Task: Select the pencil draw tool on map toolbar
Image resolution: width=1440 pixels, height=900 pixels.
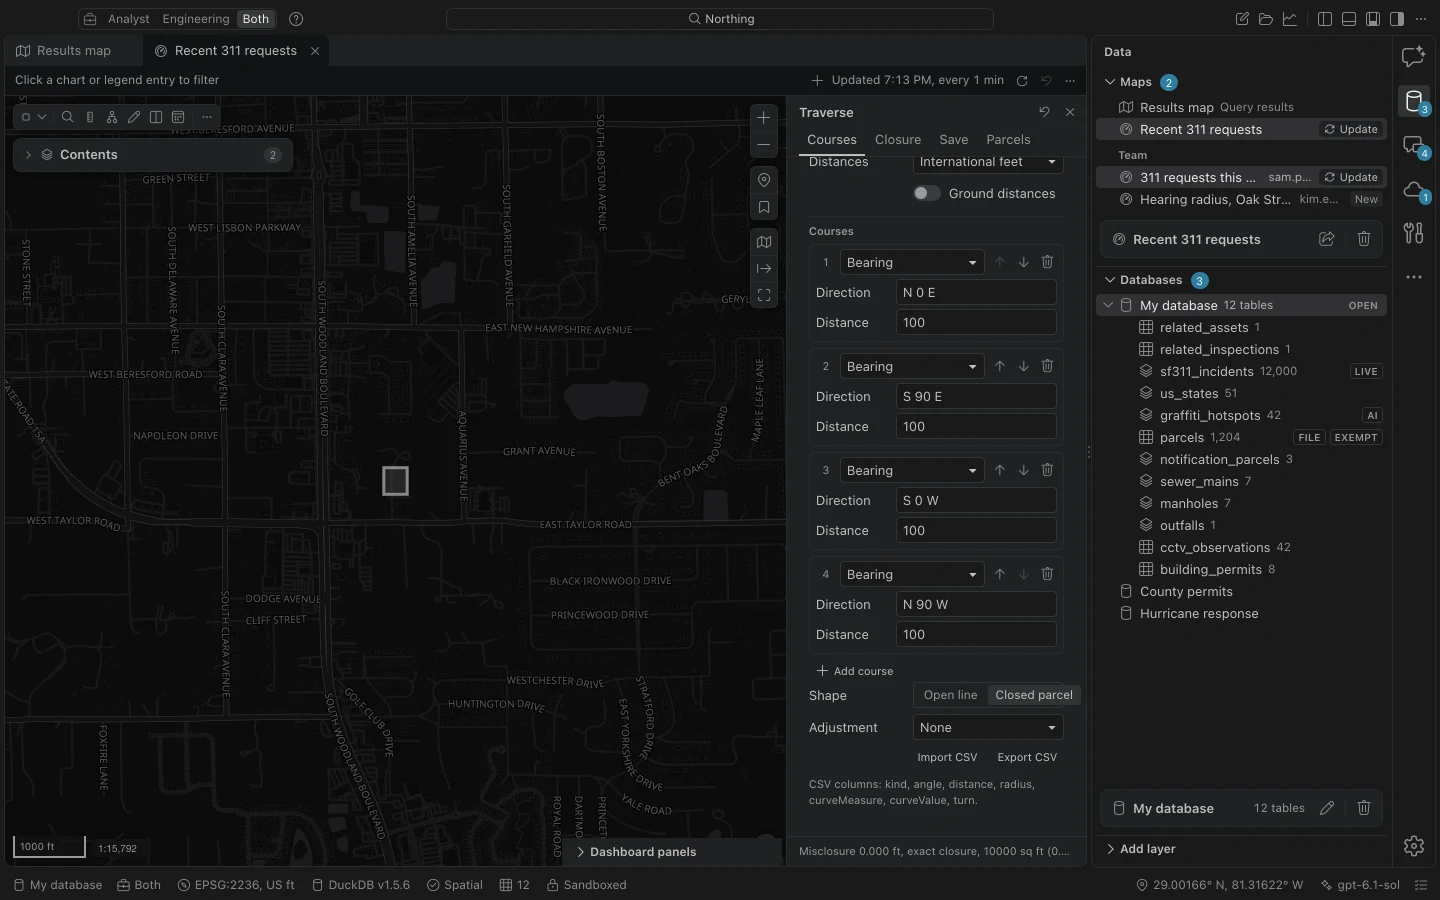Action: point(134,117)
